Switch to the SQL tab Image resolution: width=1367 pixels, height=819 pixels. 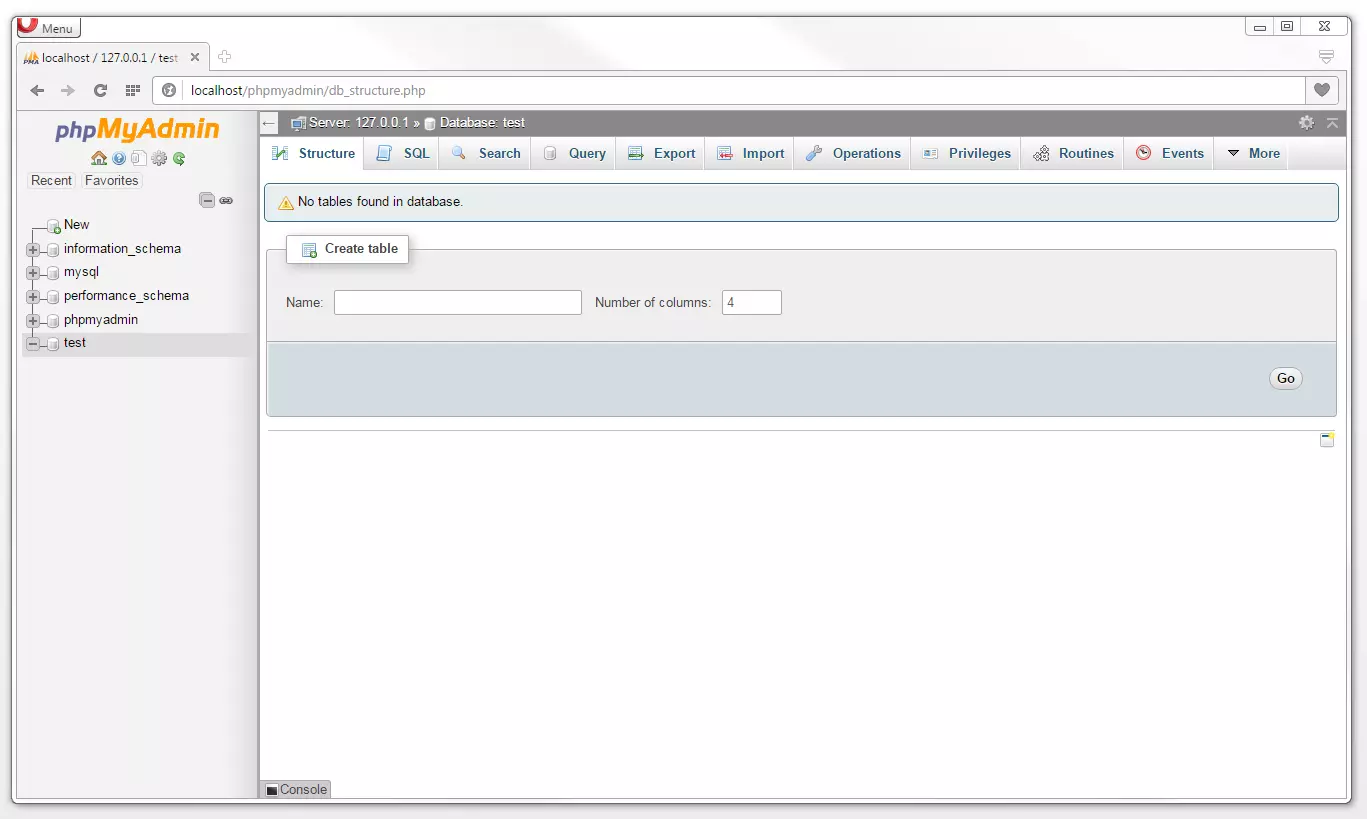404,154
